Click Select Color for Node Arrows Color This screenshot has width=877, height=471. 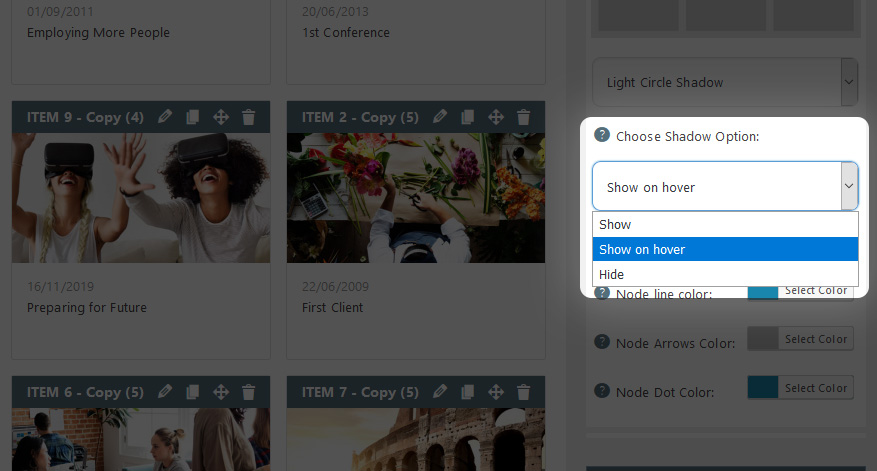pos(815,339)
